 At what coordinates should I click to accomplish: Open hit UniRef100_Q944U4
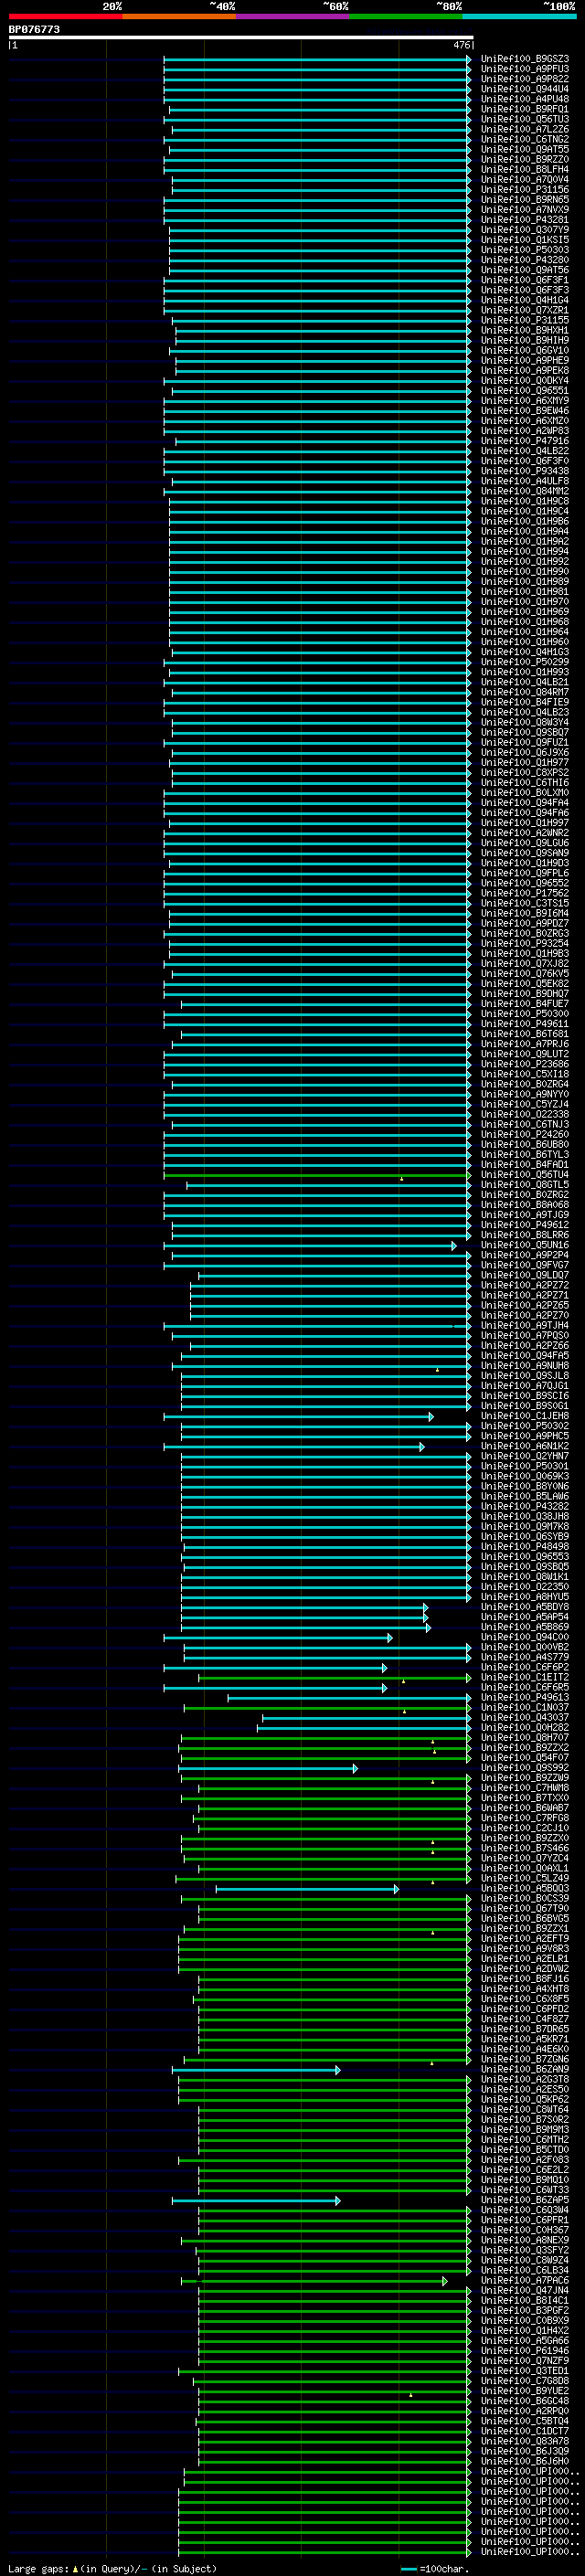coord(525,89)
